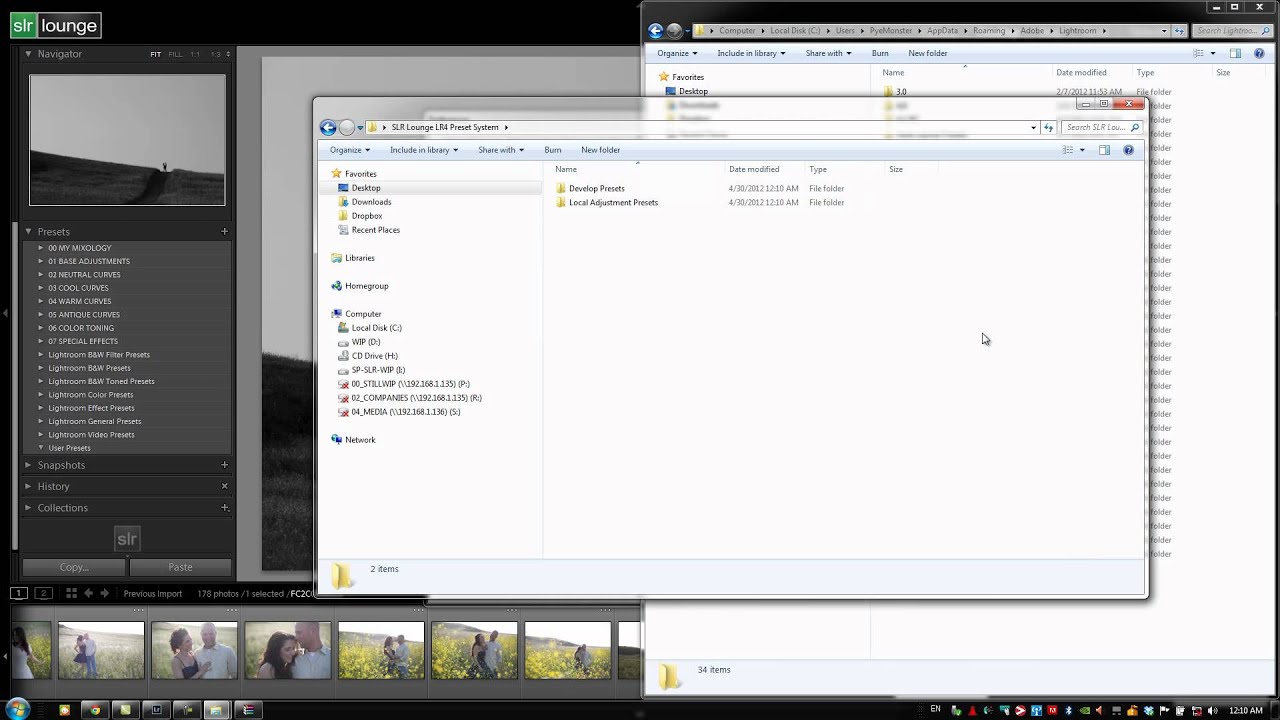Image resolution: width=1280 pixels, height=720 pixels.
Task: Click New folder in front Explorer window
Action: pos(600,150)
